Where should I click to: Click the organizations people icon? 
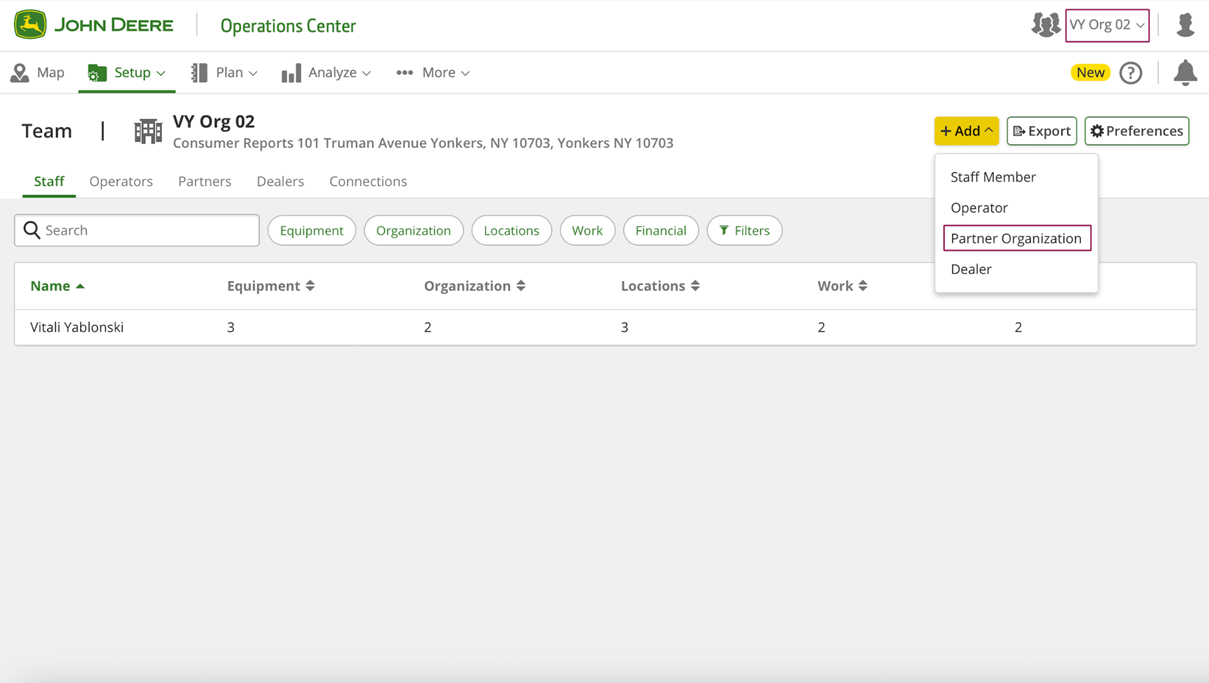tap(1045, 25)
